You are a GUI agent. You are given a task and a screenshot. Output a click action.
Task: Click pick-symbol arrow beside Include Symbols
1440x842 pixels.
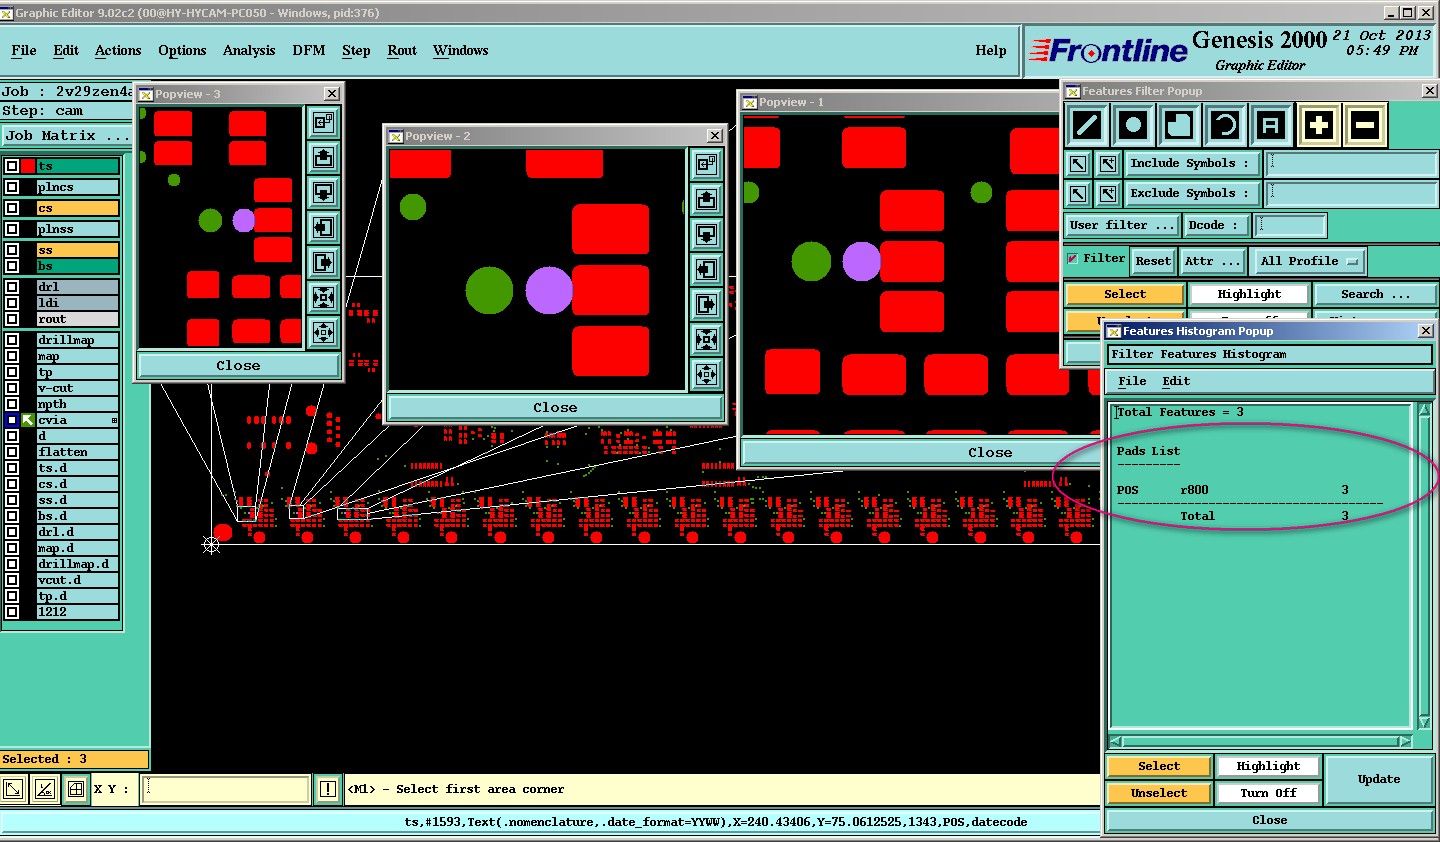tap(1078, 163)
